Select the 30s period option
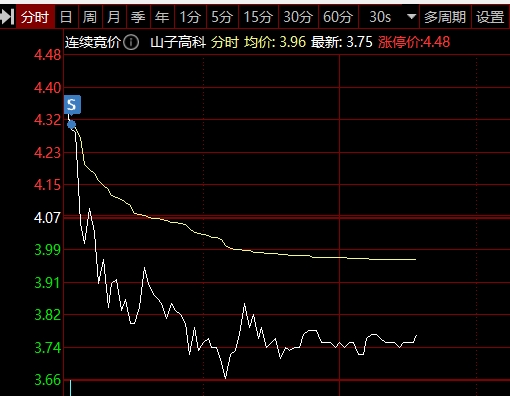The height and width of the screenshot is (396, 510). tap(380, 17)
